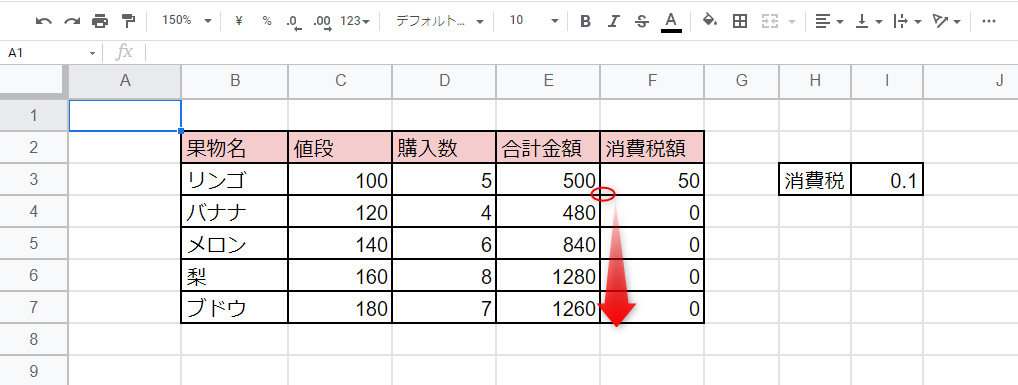
Task: Open the Name box dropdown arrow
Action: pyautogui.click(x=93, y=53)
